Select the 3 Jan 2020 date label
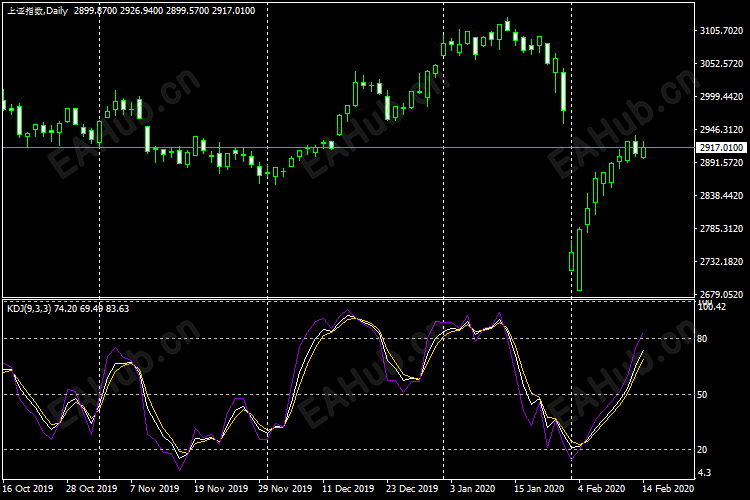The height and width of the screenshot is (500, 750). [473, 489]
